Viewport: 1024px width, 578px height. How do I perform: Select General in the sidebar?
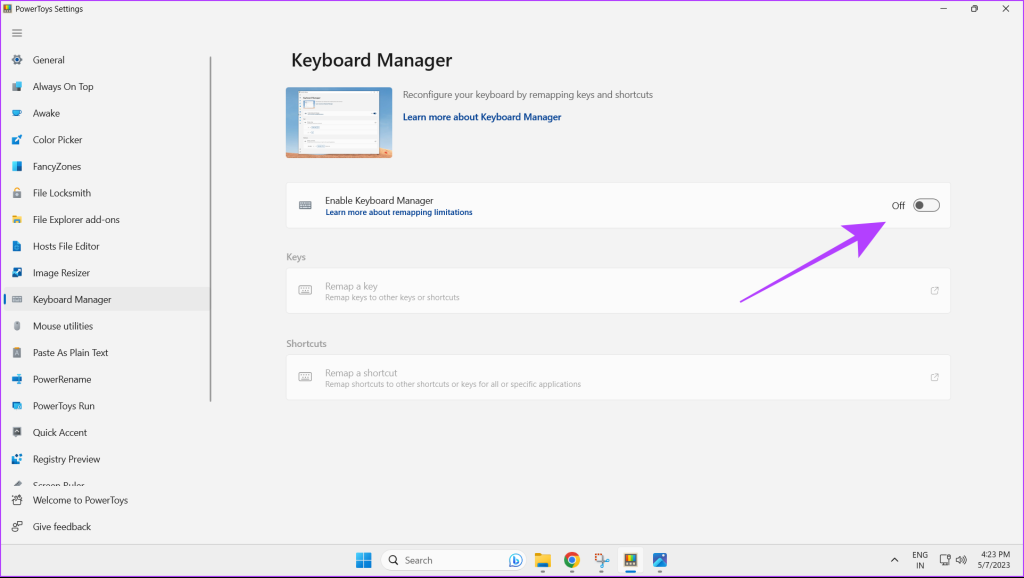(106, 60)
